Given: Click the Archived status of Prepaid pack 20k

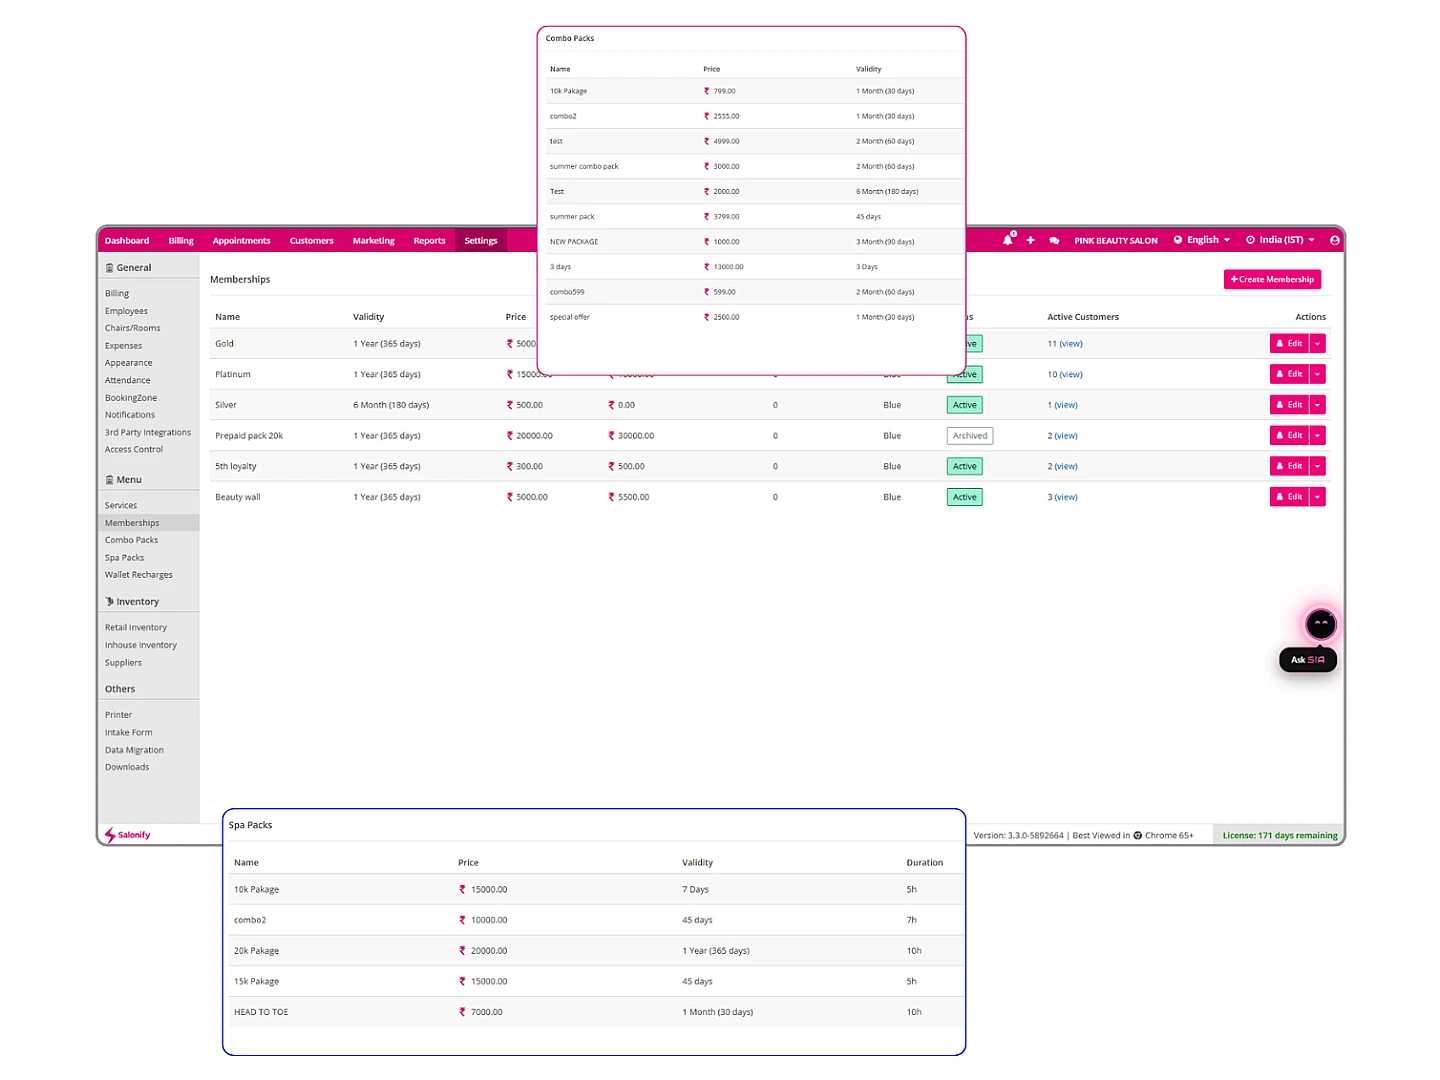Looking at the screenshot, I should (x=970, y=436).
